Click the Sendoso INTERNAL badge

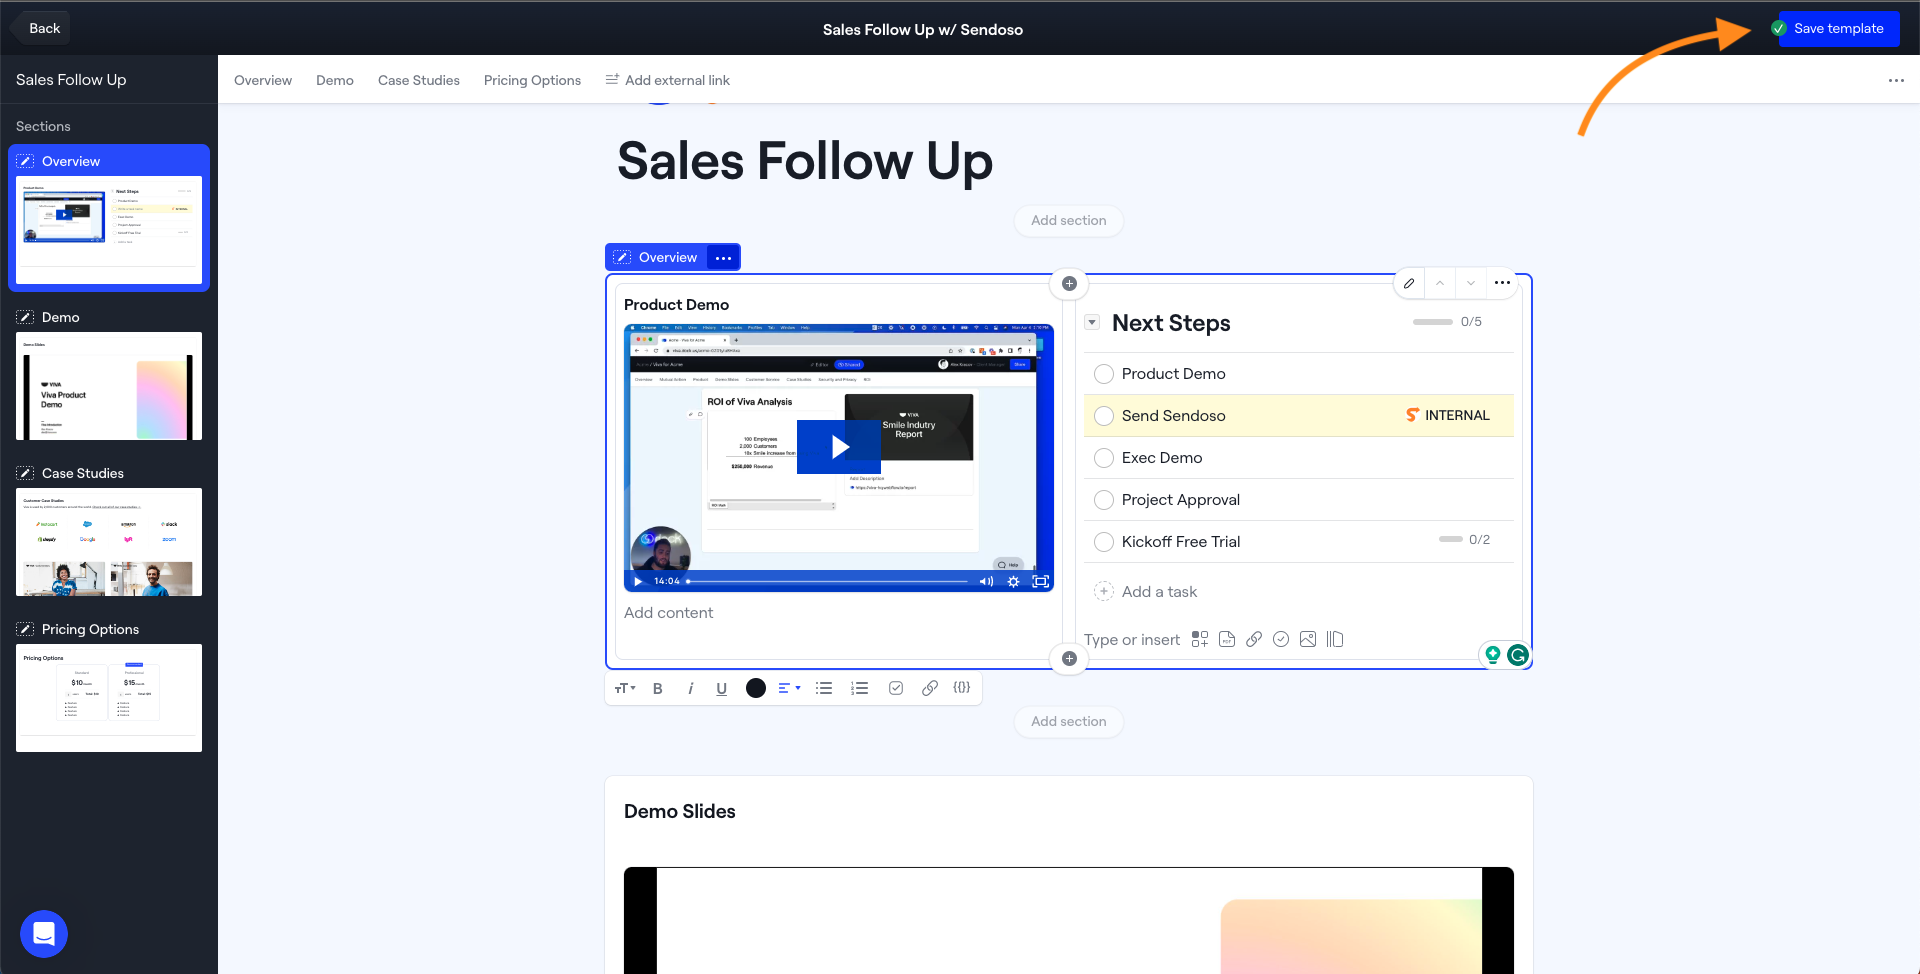pyautogui.click(x=1448, y=415)
